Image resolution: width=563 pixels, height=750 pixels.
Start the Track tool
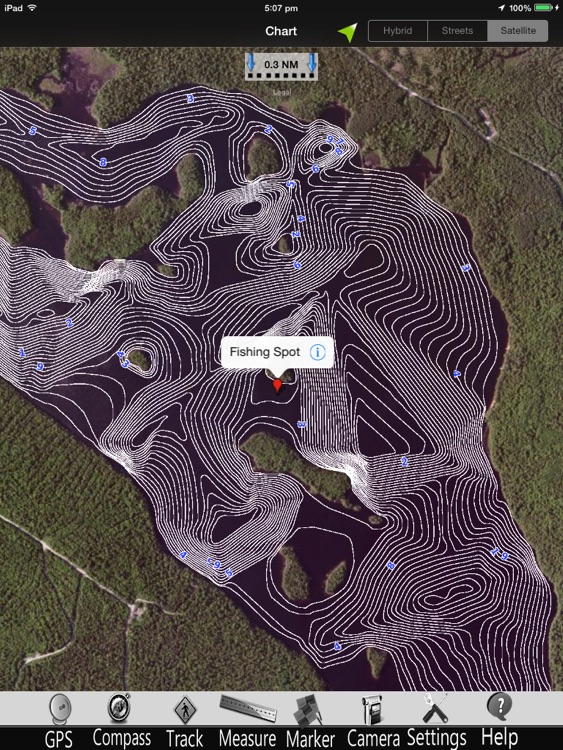point(185,720)
